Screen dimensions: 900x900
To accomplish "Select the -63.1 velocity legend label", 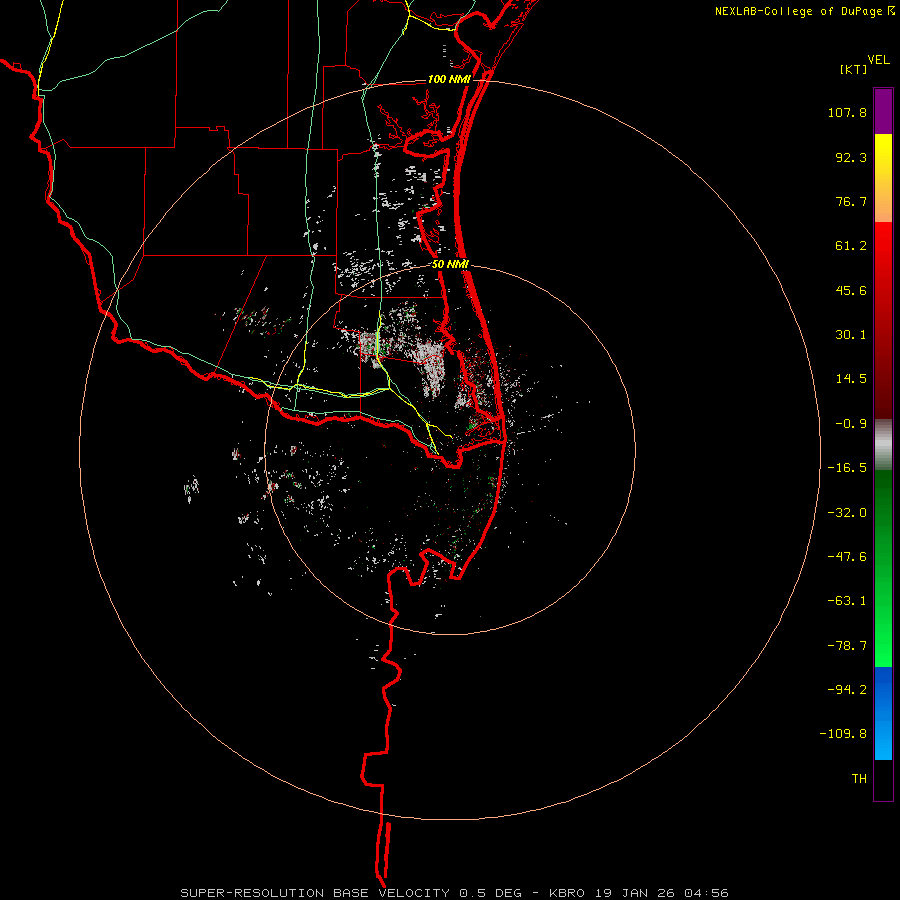I will 847,601.
